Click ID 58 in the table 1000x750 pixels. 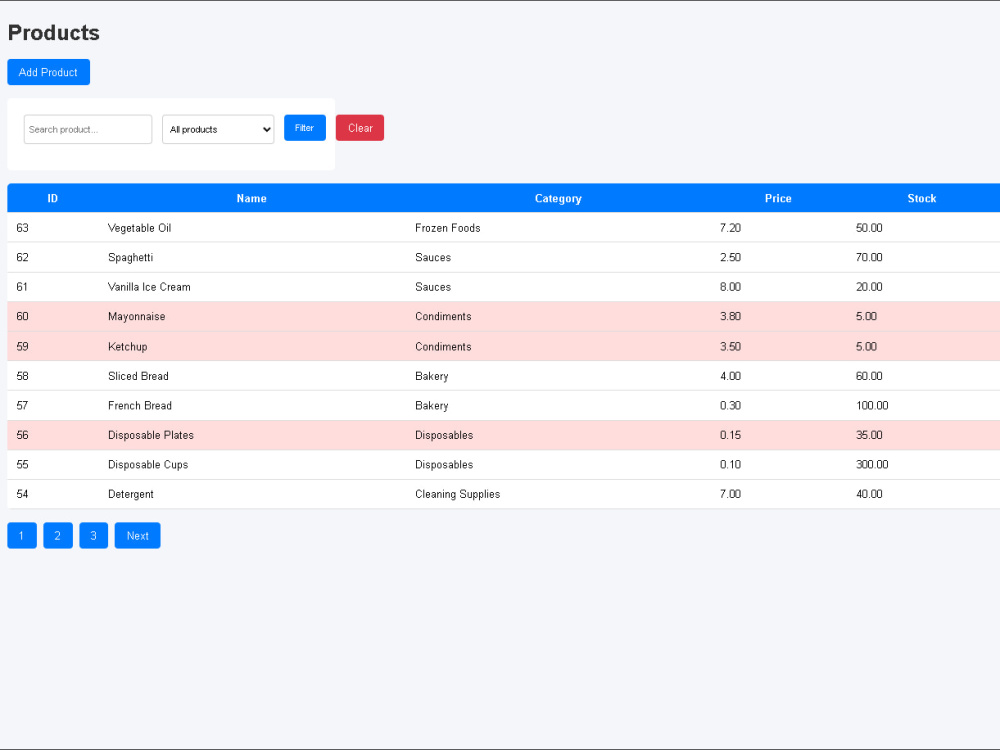22,376
